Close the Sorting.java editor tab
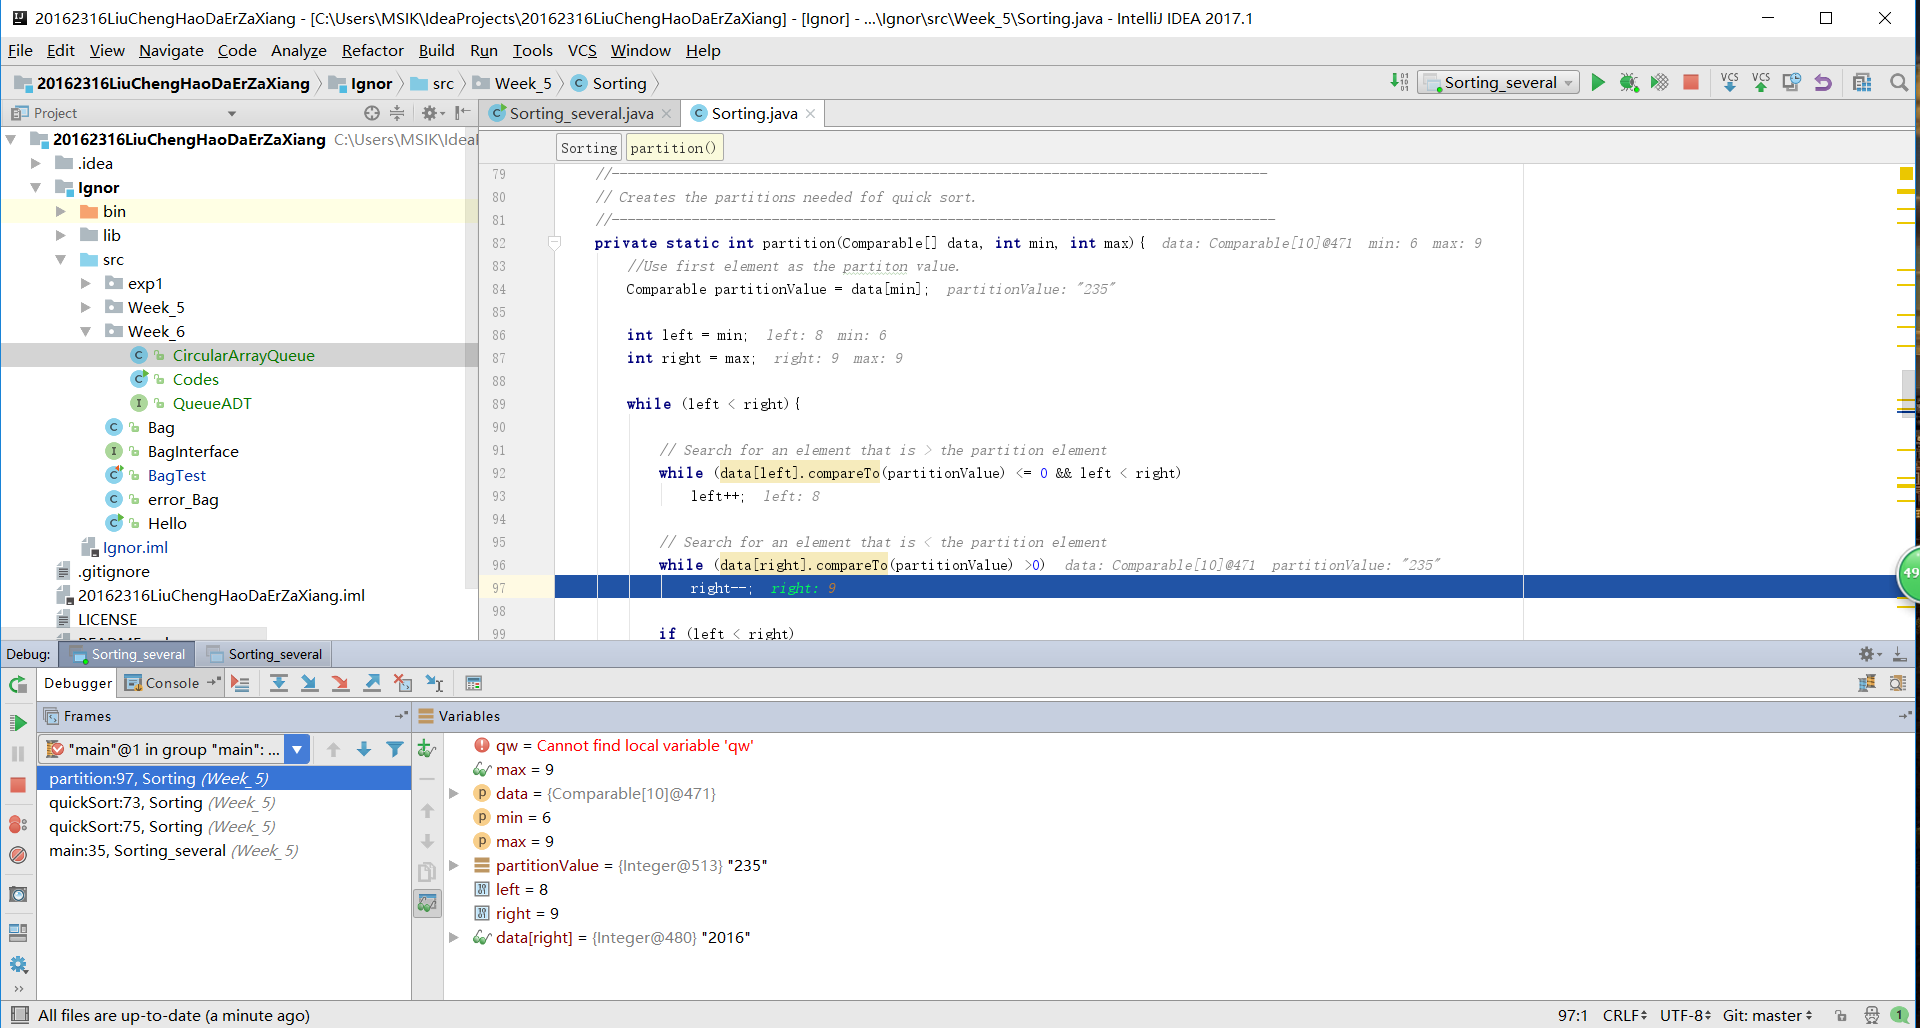This screenshot has height=1028, width=1920. pos(810,114)
